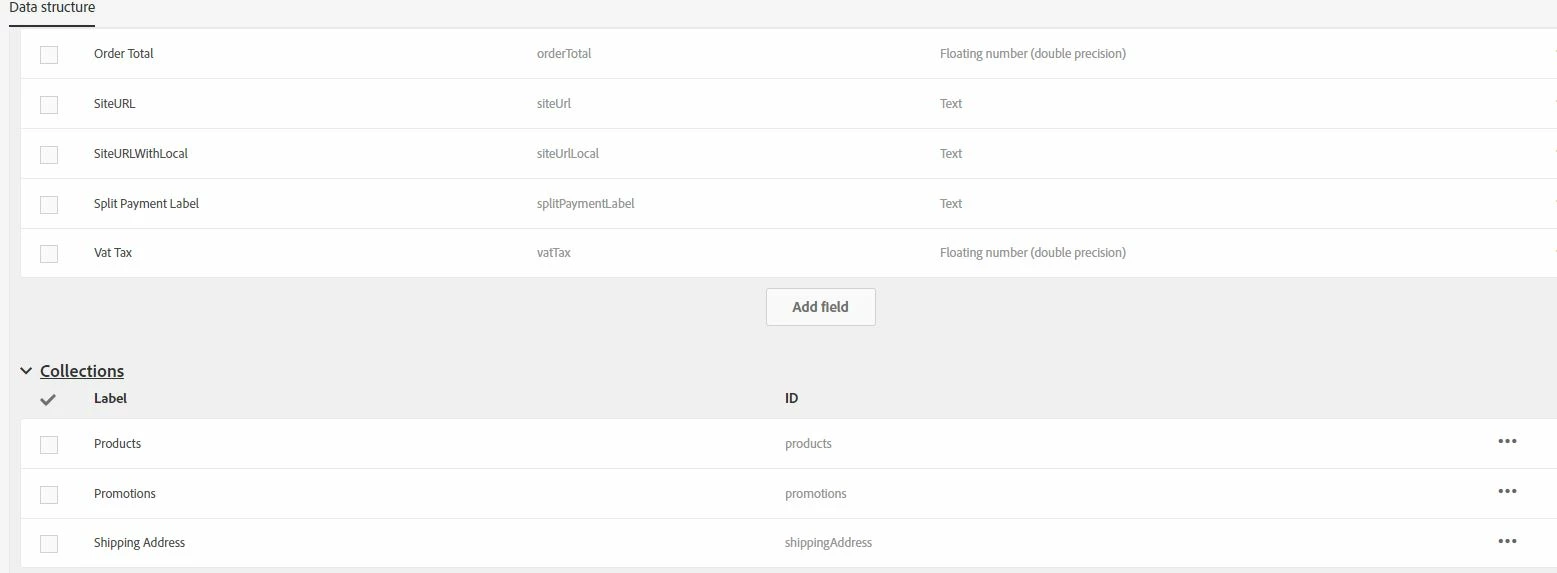
Task: Collapse the Collections section chevron
Action: 26,371
